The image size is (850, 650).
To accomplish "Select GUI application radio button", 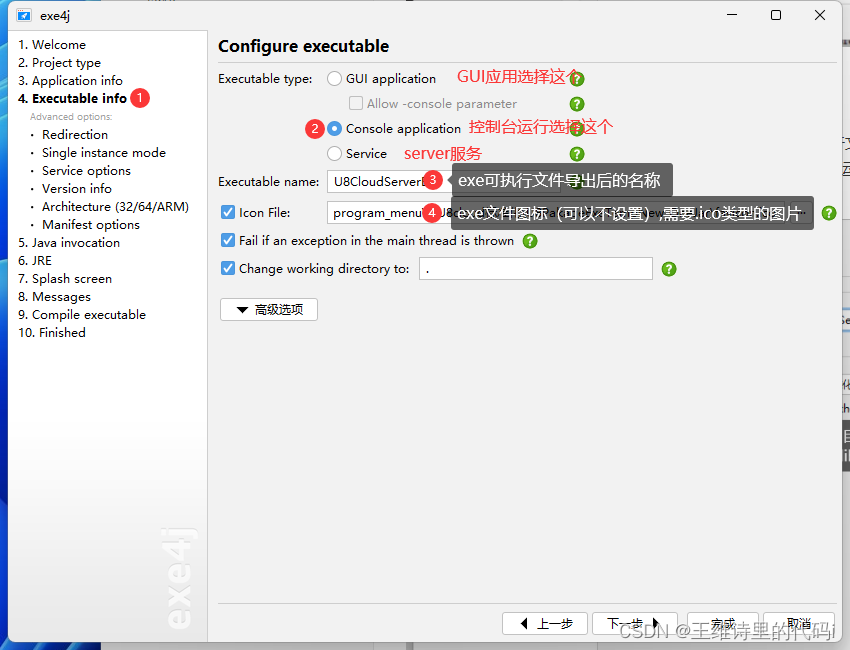I will [x=334, y=79].
